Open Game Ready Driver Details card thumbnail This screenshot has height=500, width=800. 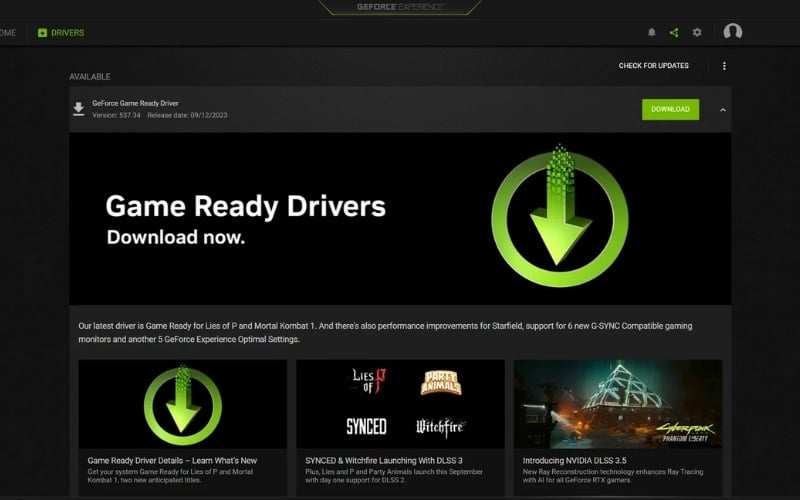click(183, 404)
